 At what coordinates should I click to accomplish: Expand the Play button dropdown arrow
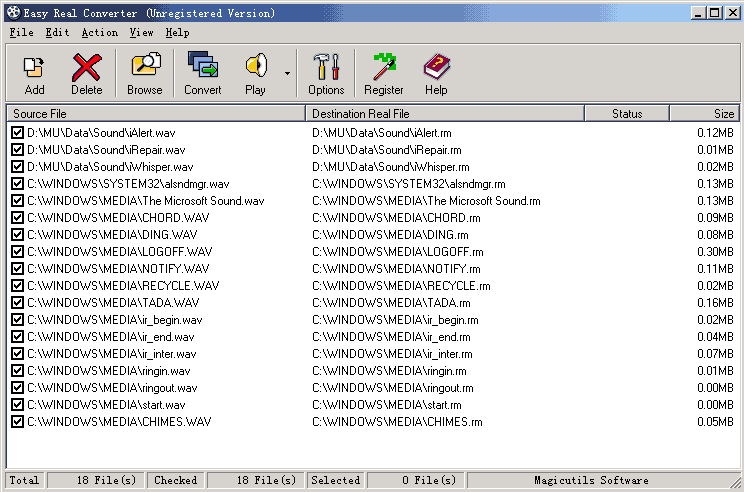pos(288,73)
